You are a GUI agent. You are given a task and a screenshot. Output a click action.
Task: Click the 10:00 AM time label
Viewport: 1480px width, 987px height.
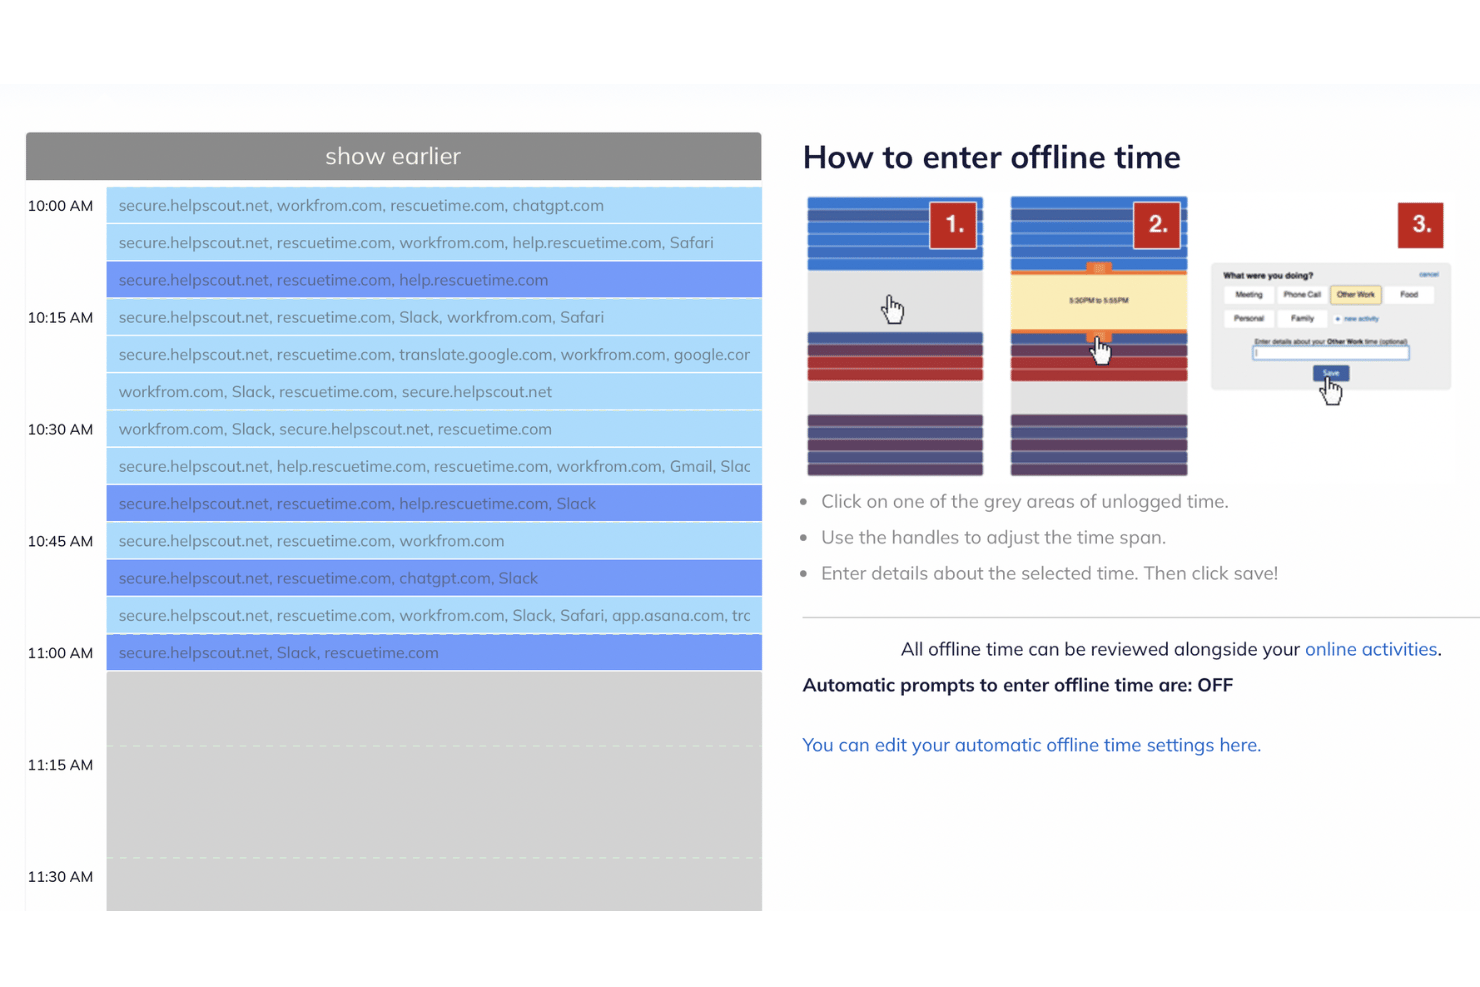click(60, 206)
